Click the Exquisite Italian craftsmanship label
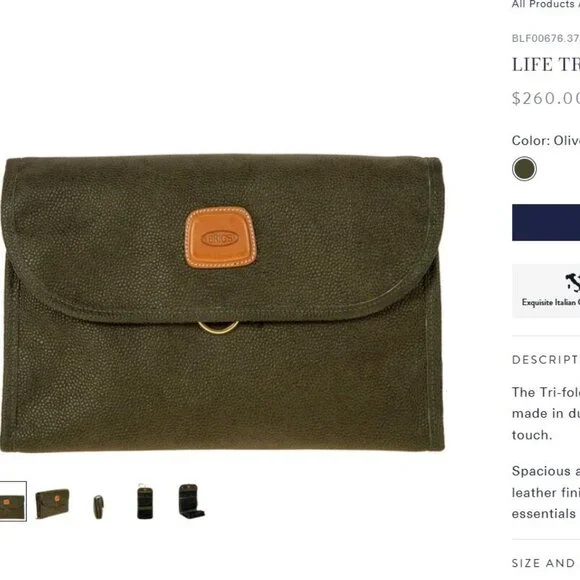This screenshot has height=580, width=580. [x=551, y=303]
